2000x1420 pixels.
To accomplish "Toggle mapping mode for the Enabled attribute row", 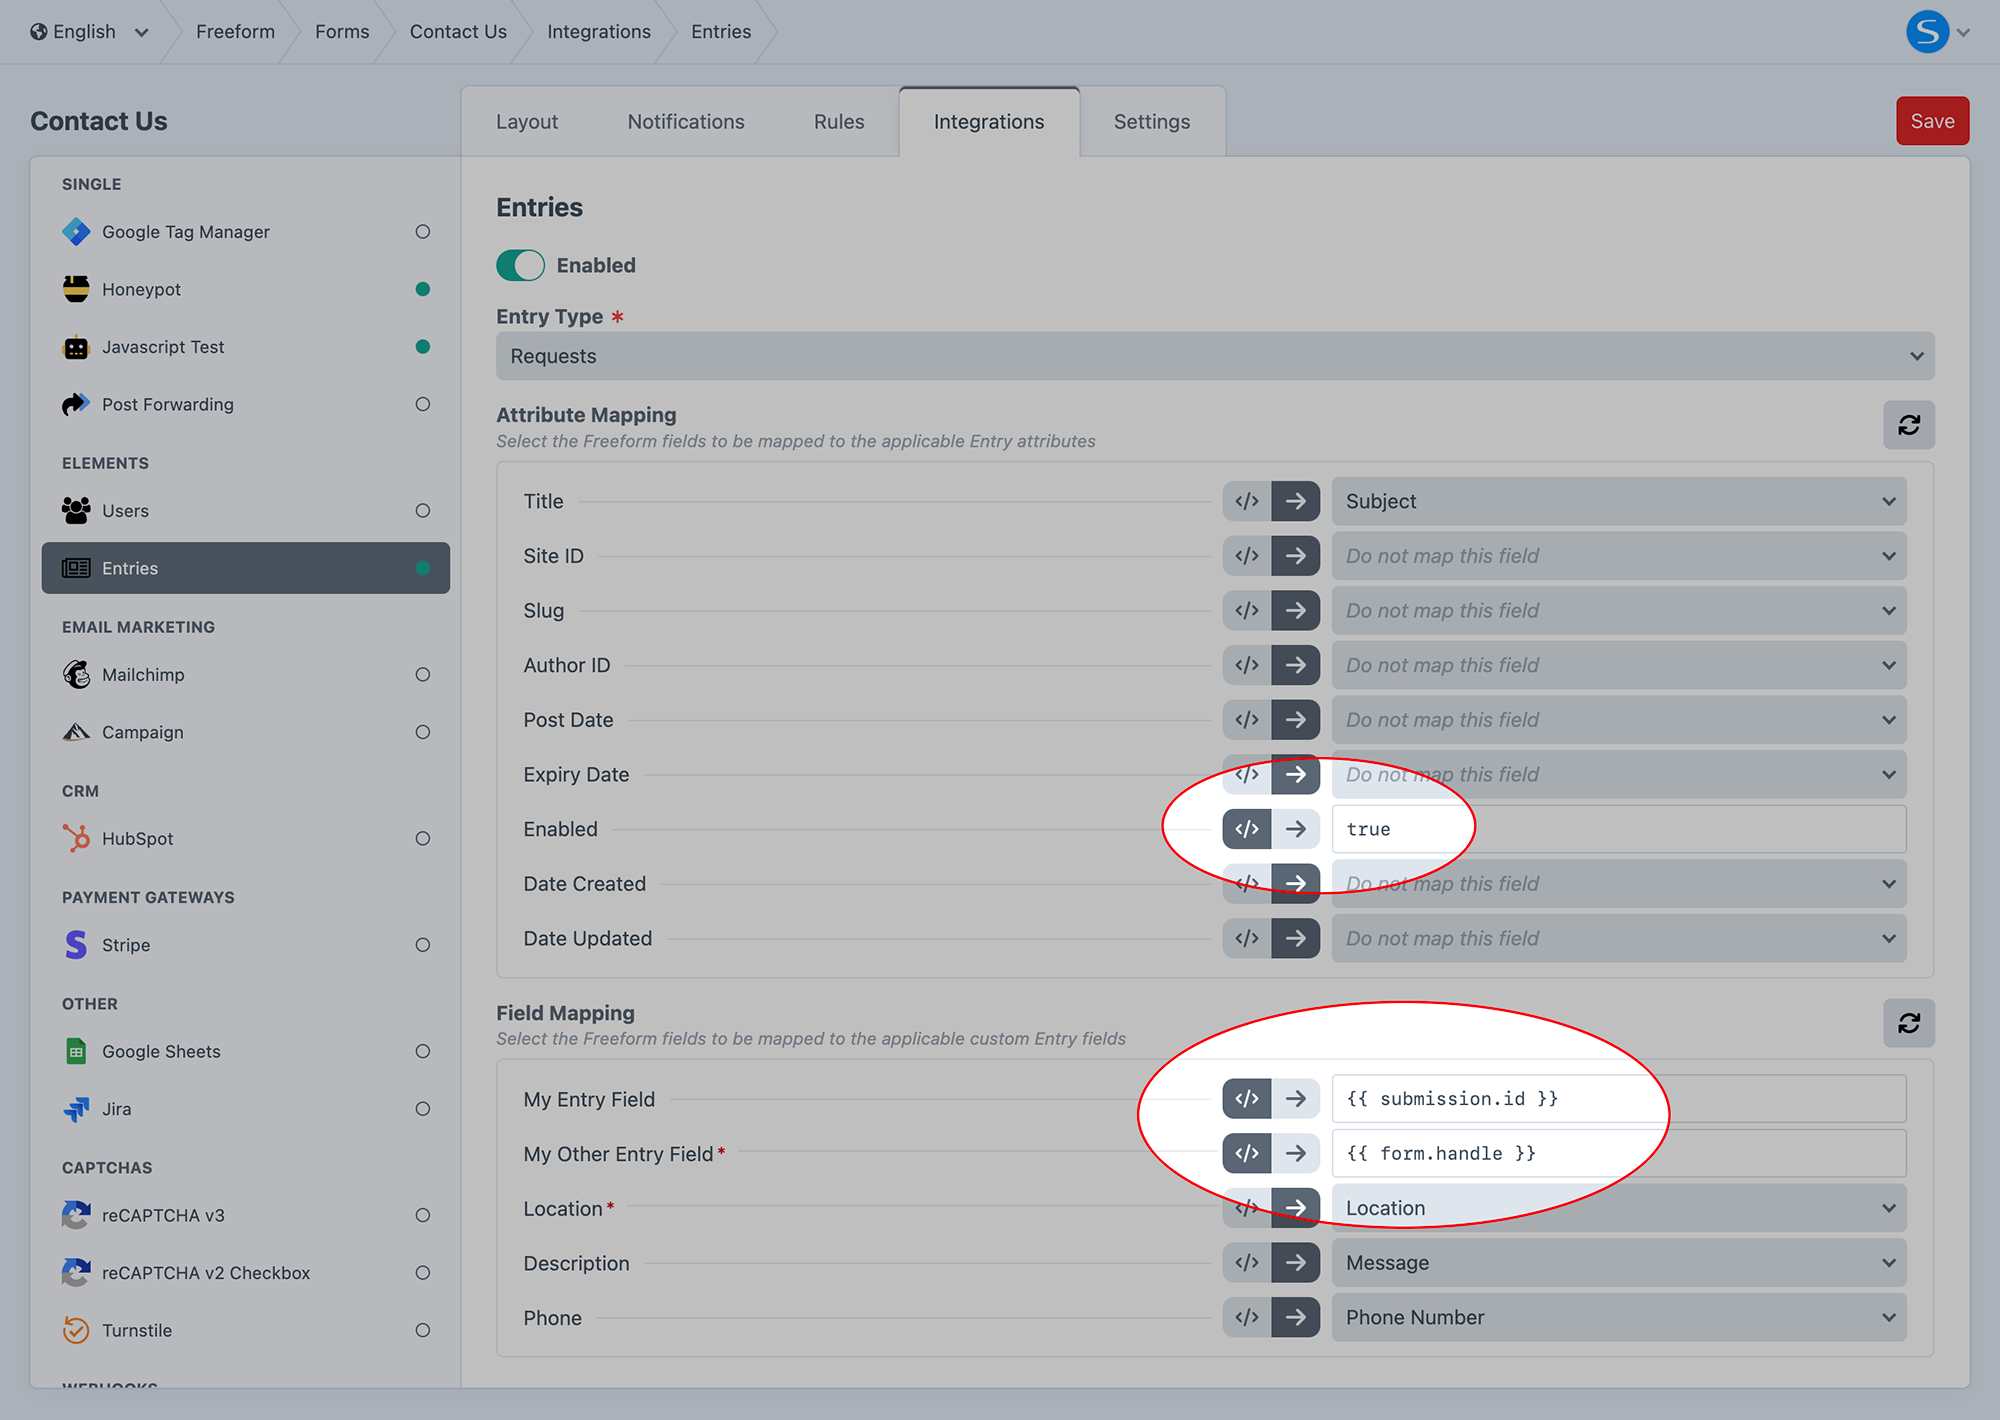I will tap(1297, 828).
